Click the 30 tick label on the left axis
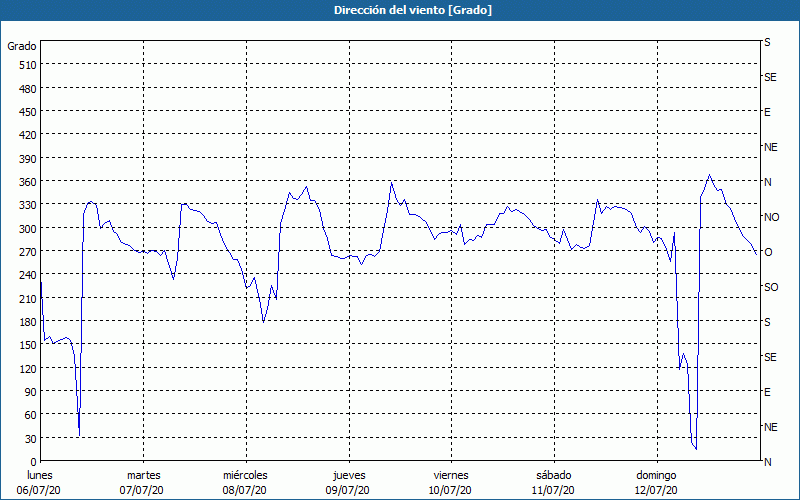800x500 pixels. tap(30, 439)
